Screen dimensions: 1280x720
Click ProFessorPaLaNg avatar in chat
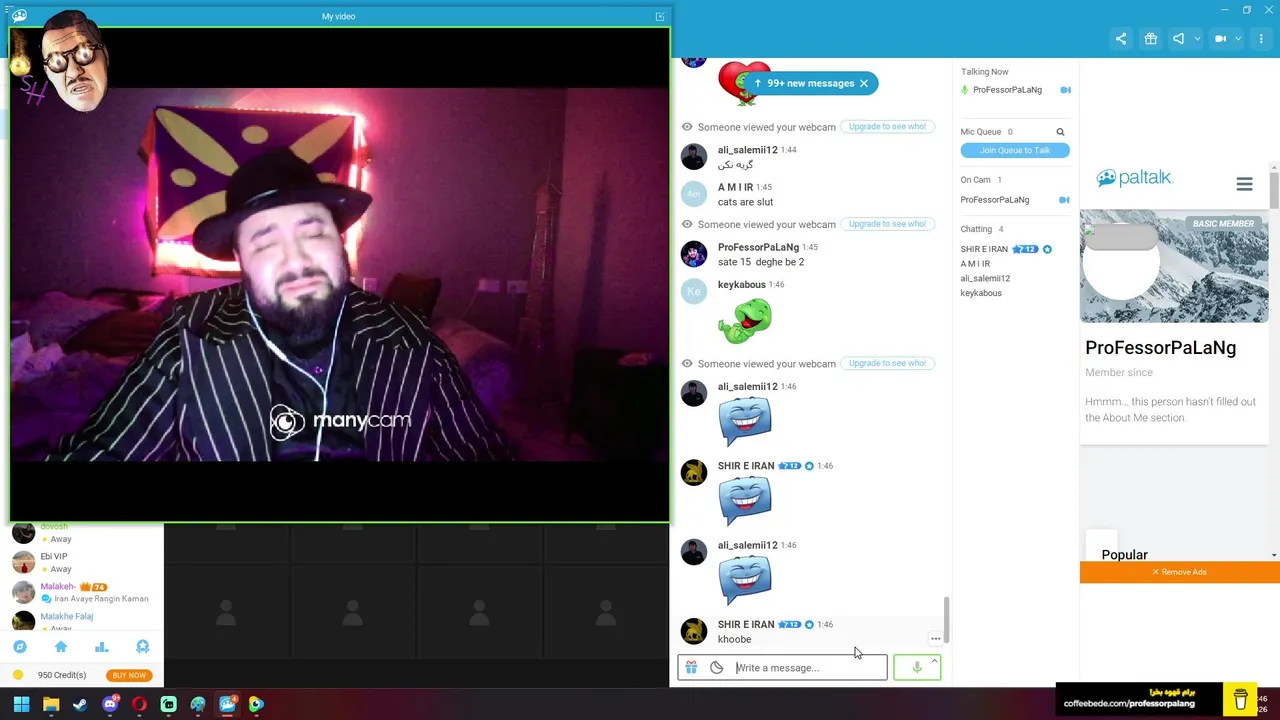point(694,254)
